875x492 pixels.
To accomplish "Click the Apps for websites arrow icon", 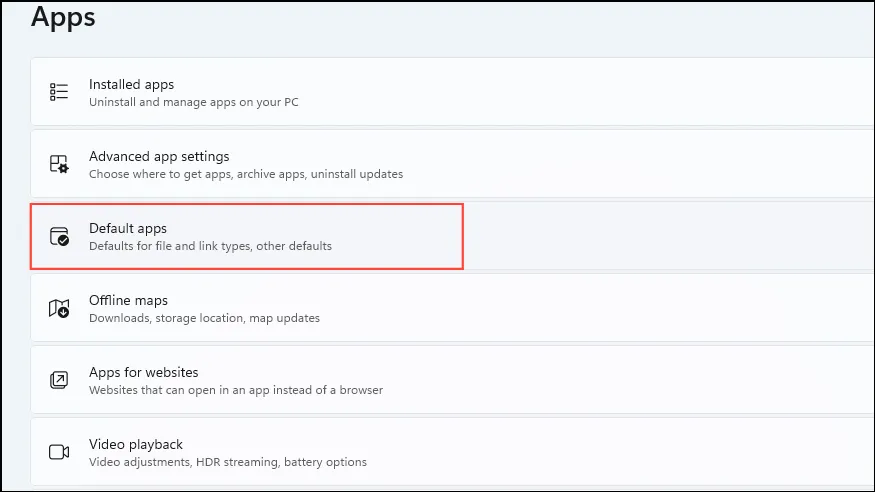I will coord(59,380).
